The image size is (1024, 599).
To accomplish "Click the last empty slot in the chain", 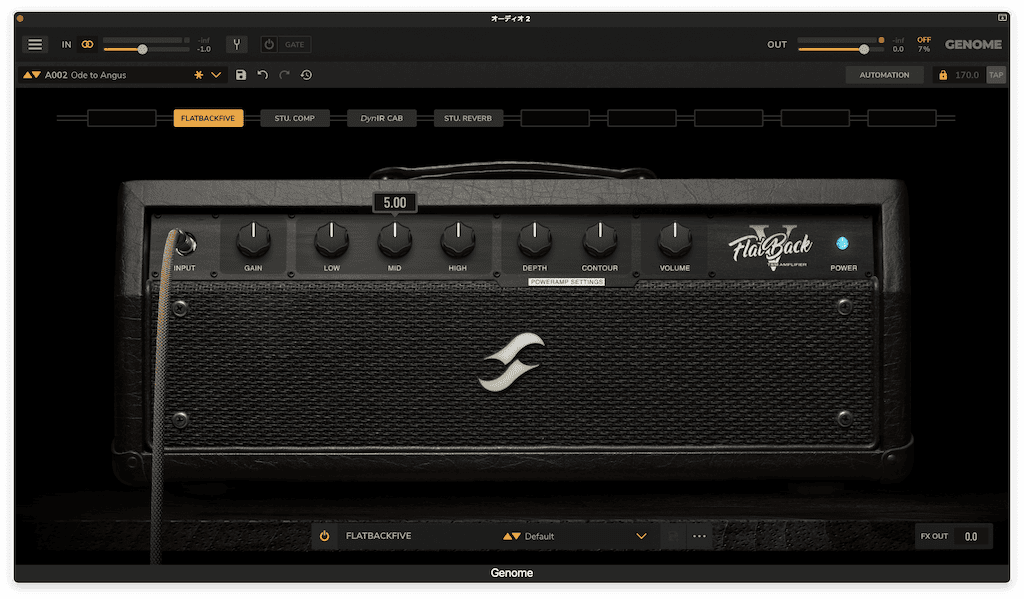I will pos(902,118).
